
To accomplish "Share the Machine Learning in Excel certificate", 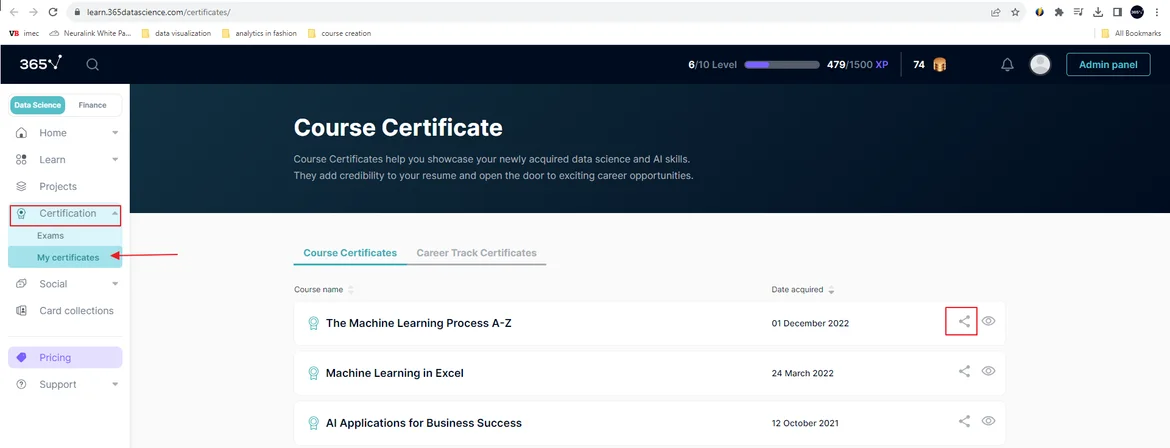I will pyautogui.click(x=964, y=371).
